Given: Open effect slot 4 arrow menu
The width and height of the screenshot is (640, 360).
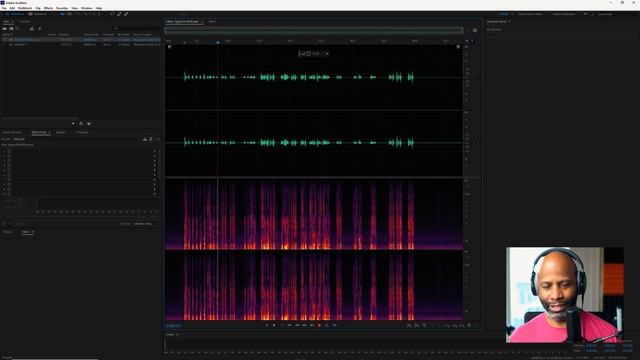Looking at the screenshot, I should pyautogui.click(x=155, y=165).
